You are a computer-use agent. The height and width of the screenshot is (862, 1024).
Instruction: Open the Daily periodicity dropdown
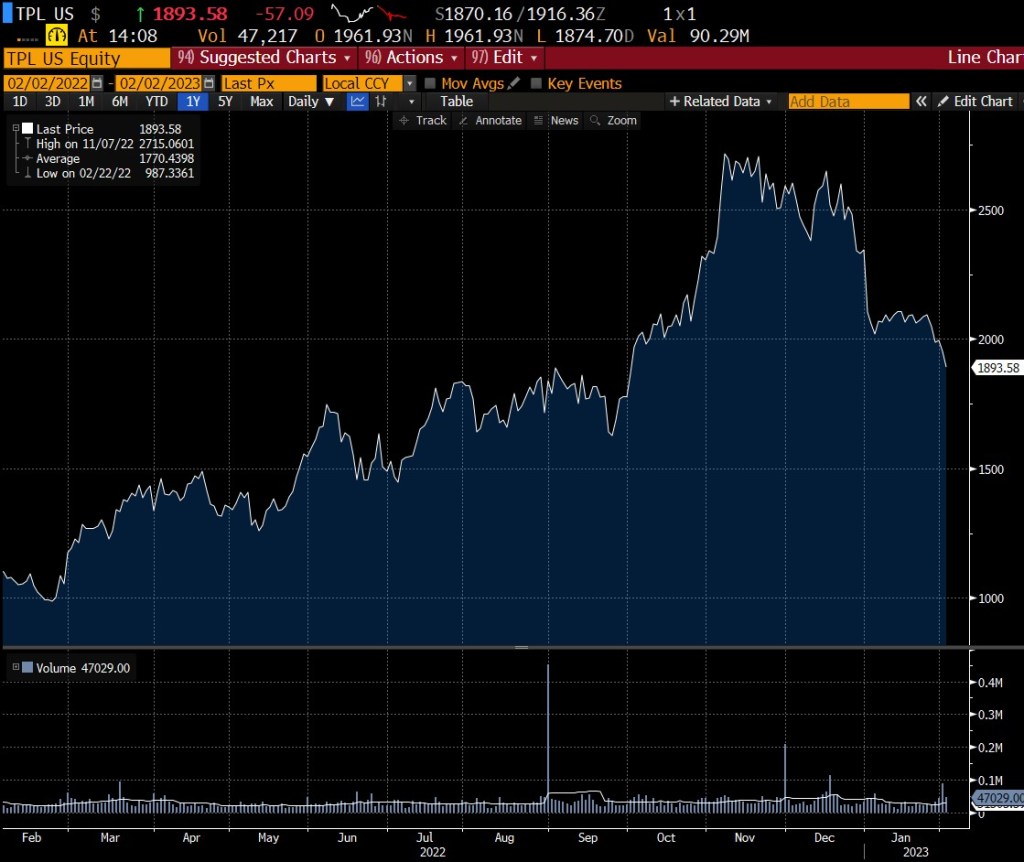310,101
